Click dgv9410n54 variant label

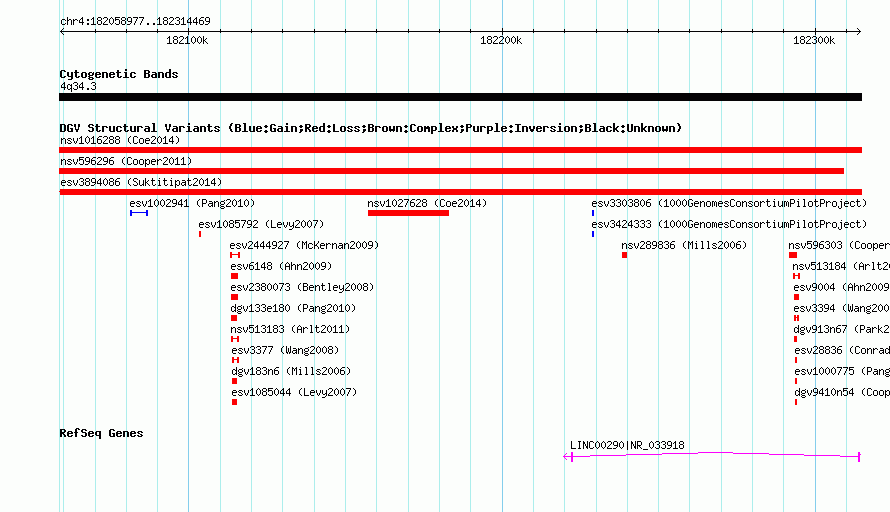[x=842, y=392]
